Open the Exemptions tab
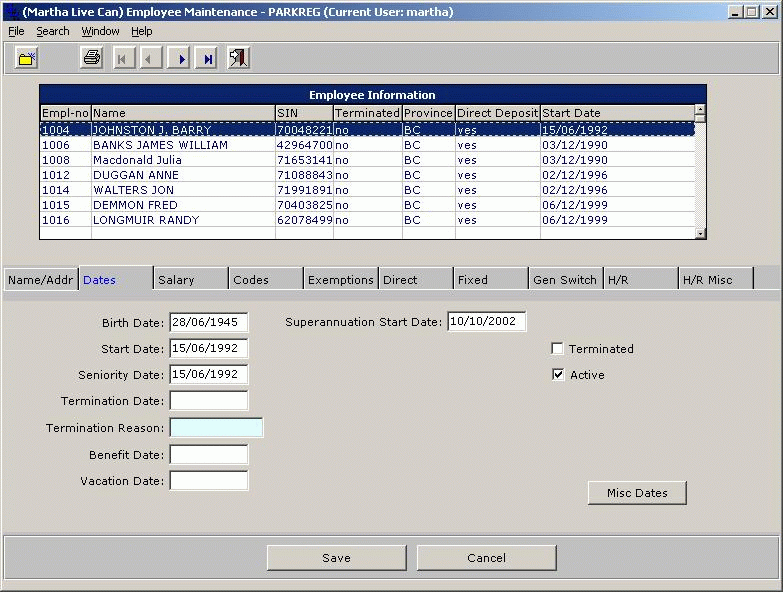Screen dimensions: 783x592 (341, 280)
